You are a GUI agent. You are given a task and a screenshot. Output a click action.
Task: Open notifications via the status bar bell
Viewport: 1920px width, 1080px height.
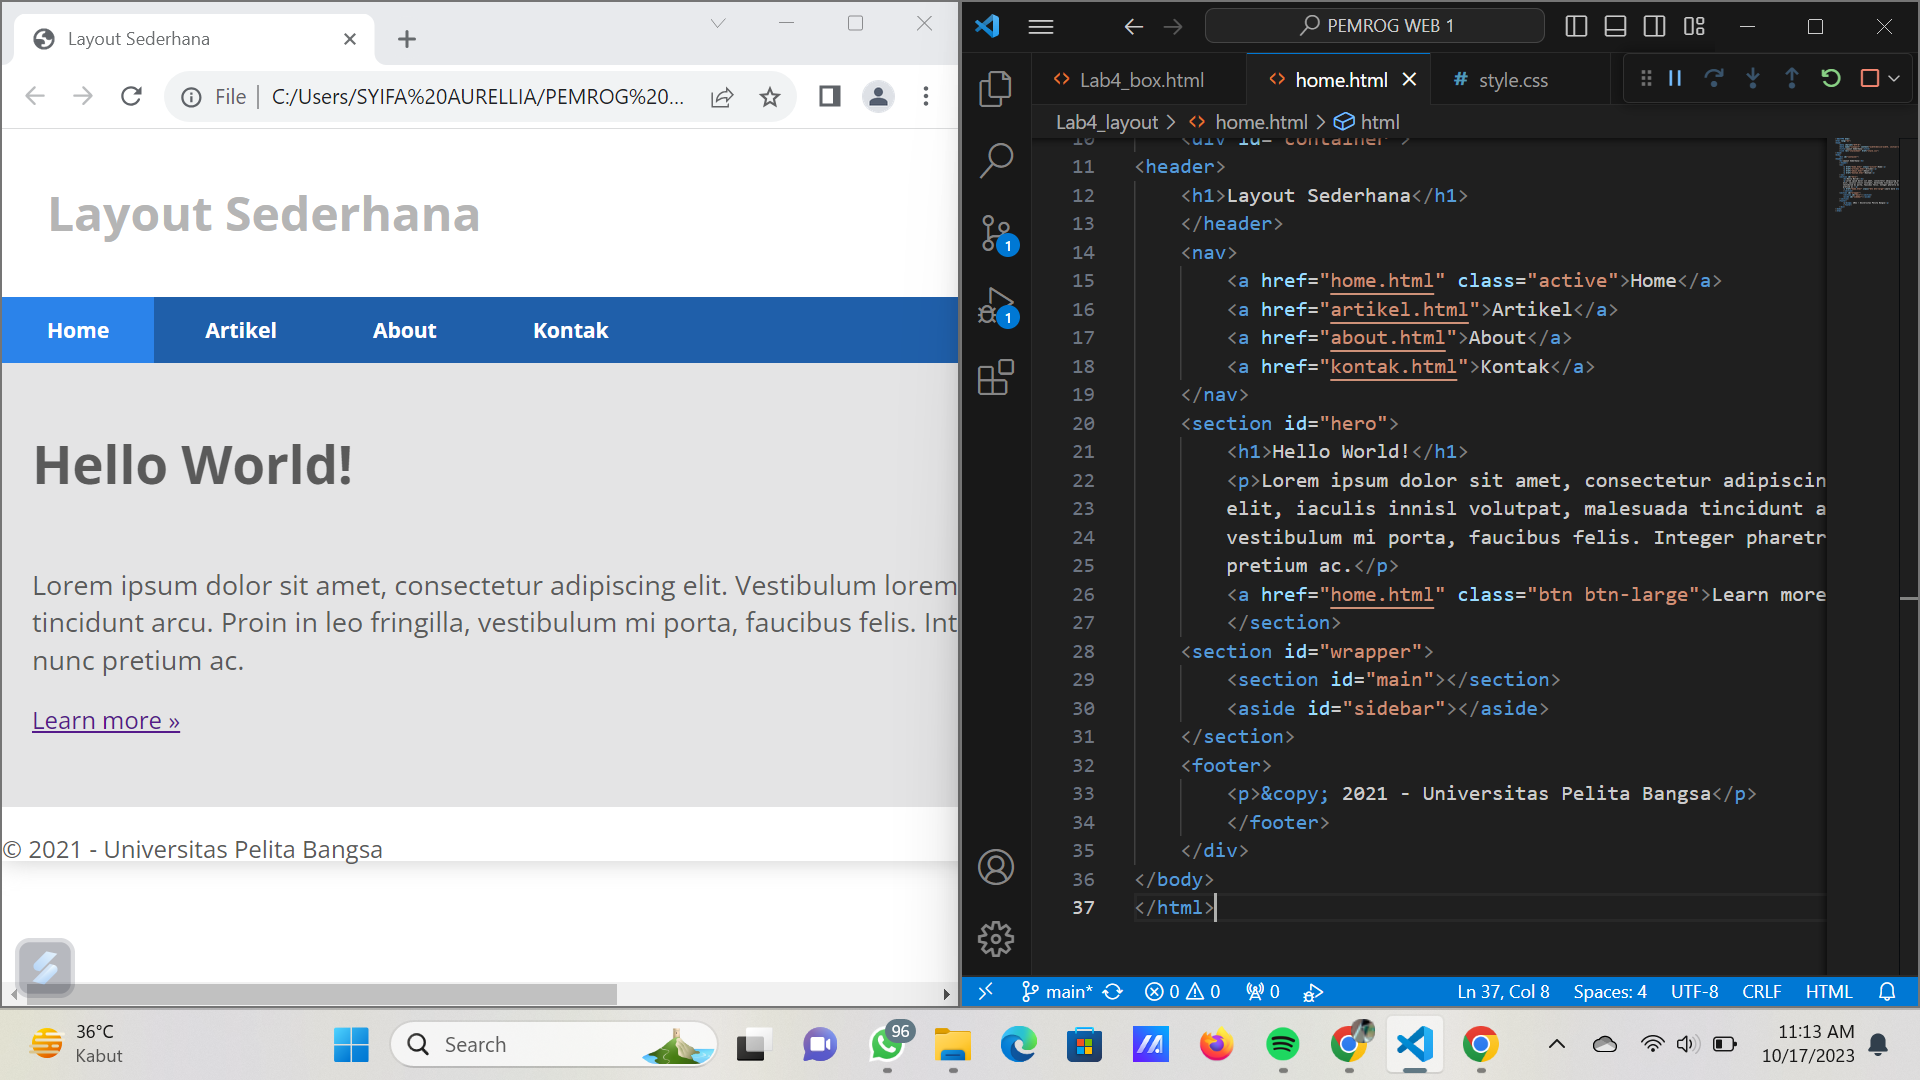[1888, 991]
